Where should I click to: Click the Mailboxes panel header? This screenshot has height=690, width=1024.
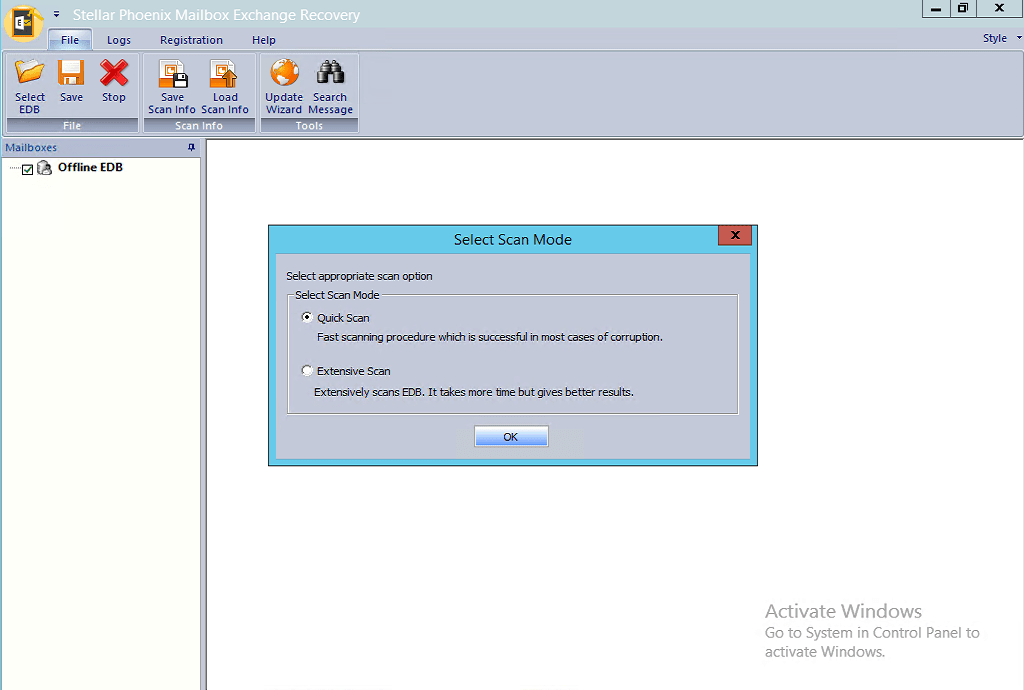(101, 148)
